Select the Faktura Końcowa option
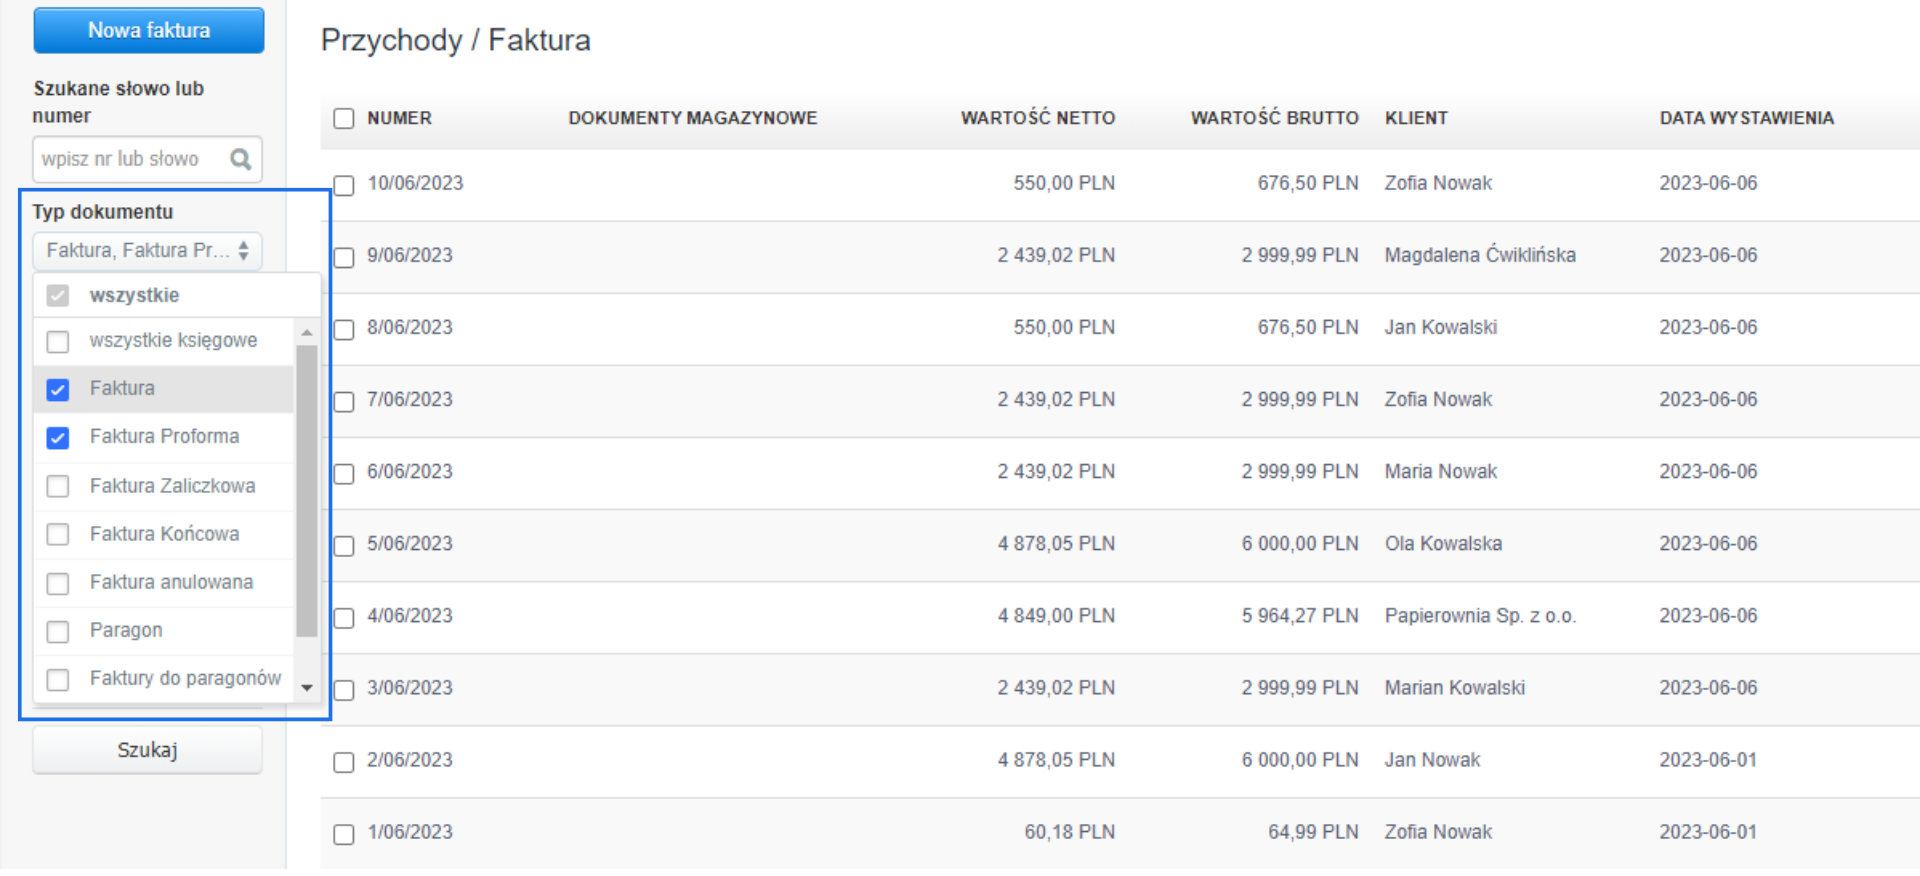 pos(58,535)
